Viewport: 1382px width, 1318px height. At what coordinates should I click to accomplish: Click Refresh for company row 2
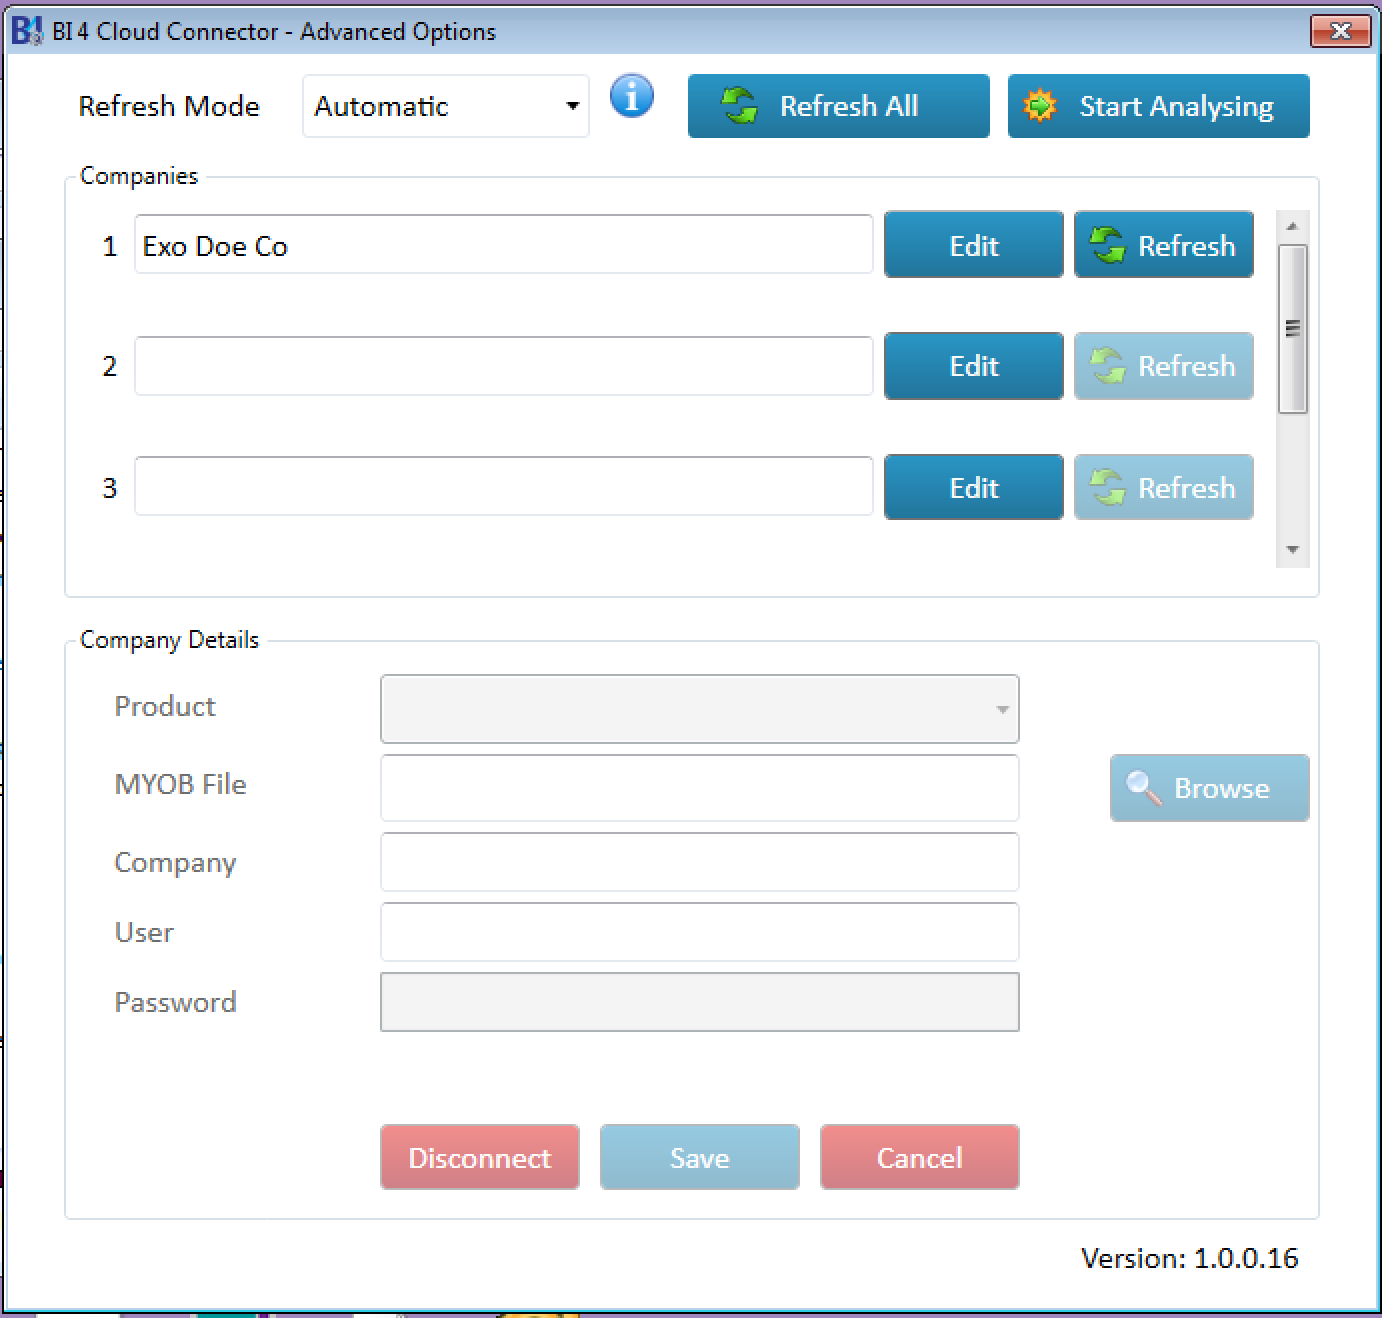coord(1163,366)
